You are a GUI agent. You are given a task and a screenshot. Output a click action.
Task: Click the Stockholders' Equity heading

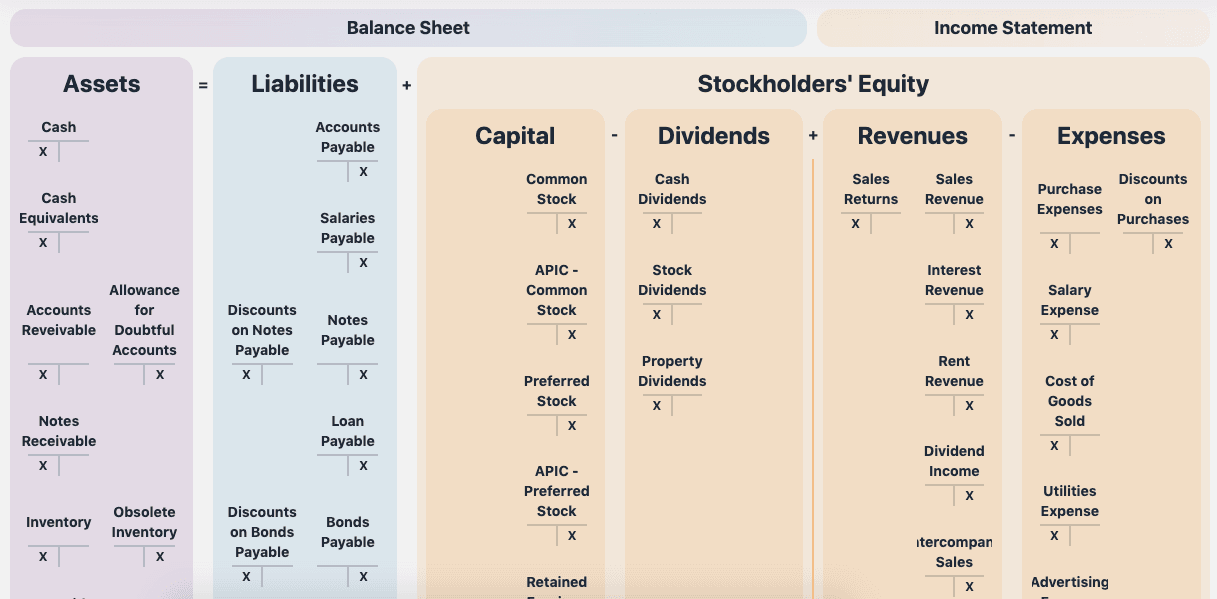pyautogui.click(x=813, y=84)
